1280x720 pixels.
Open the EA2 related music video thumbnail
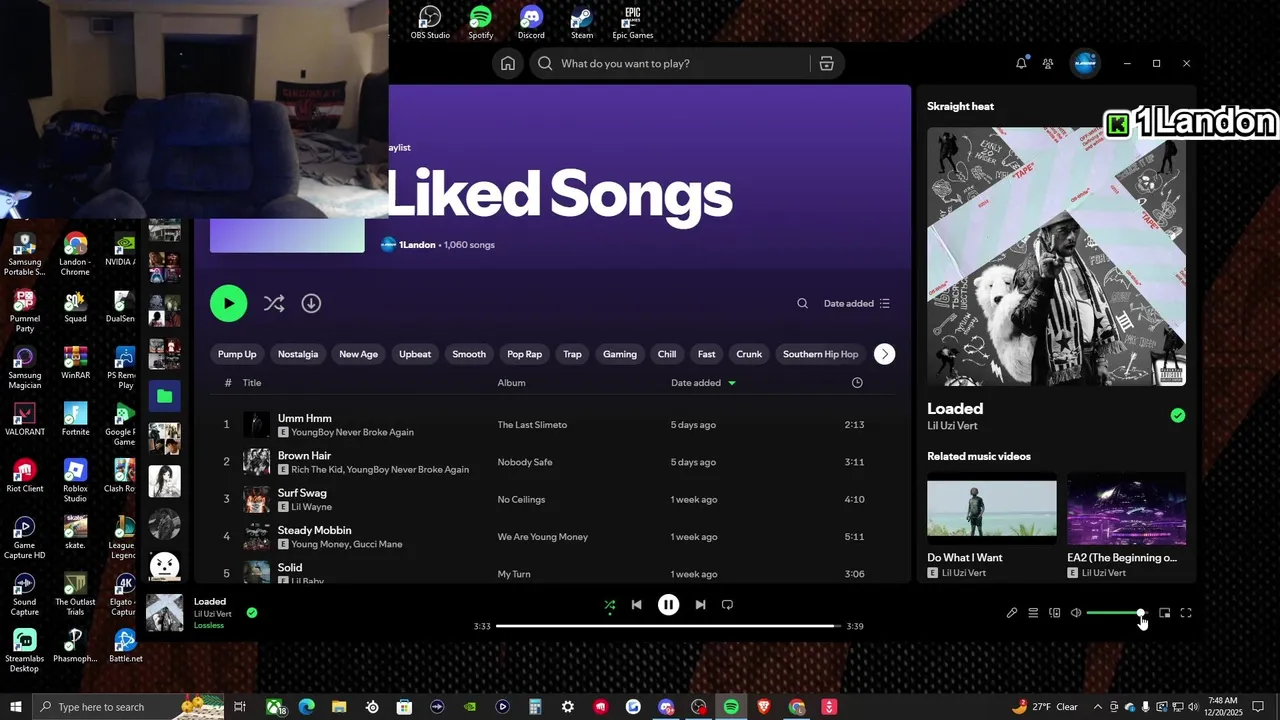coord(1126,509)
